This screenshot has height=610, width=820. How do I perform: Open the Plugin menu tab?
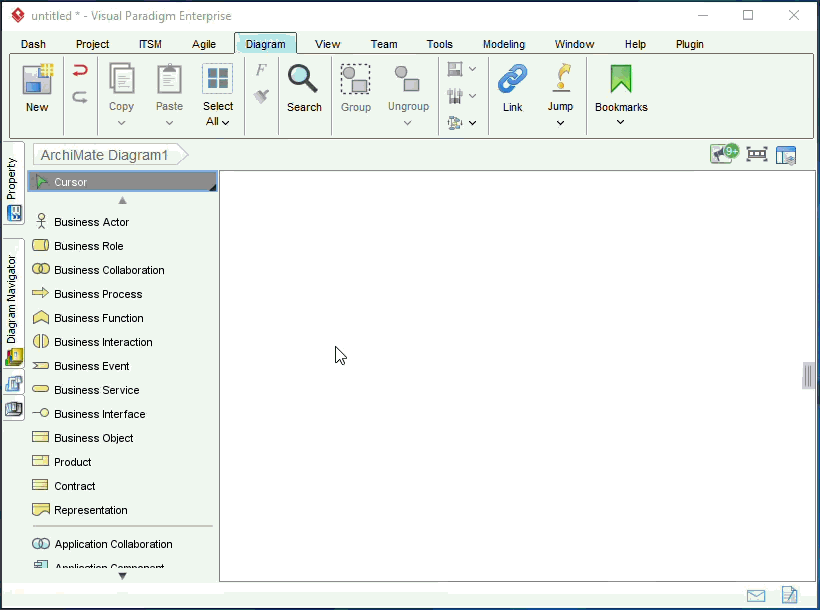[x=689, y=44]
